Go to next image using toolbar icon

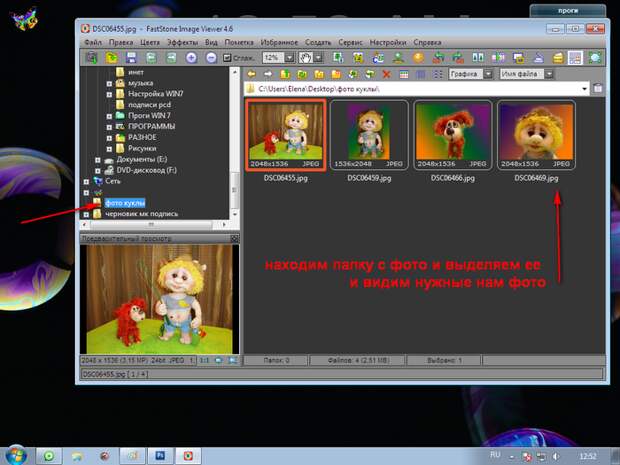171,58
